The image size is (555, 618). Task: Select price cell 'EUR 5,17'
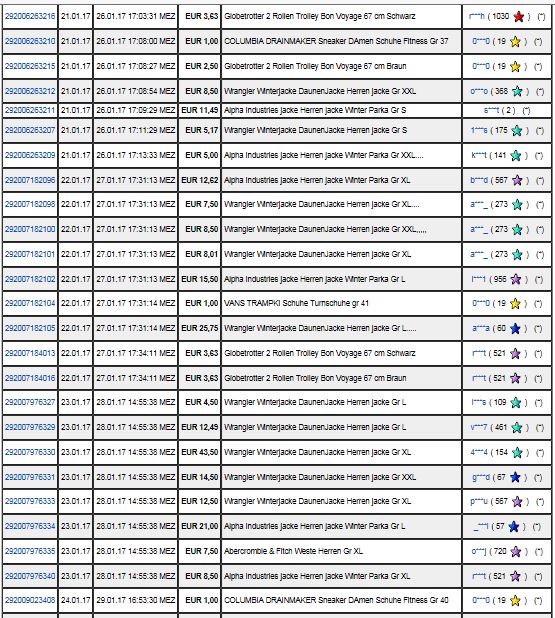click(x=199, y=130)
